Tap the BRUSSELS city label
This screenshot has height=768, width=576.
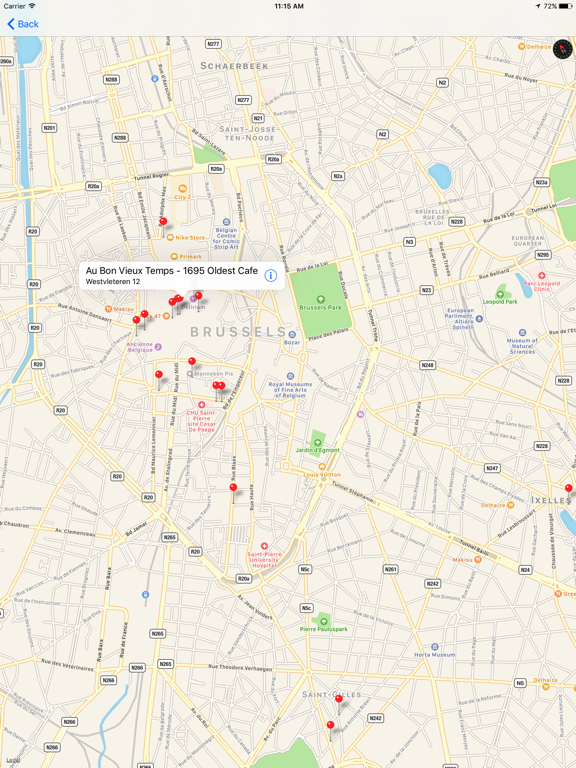(x=238, y=332)
